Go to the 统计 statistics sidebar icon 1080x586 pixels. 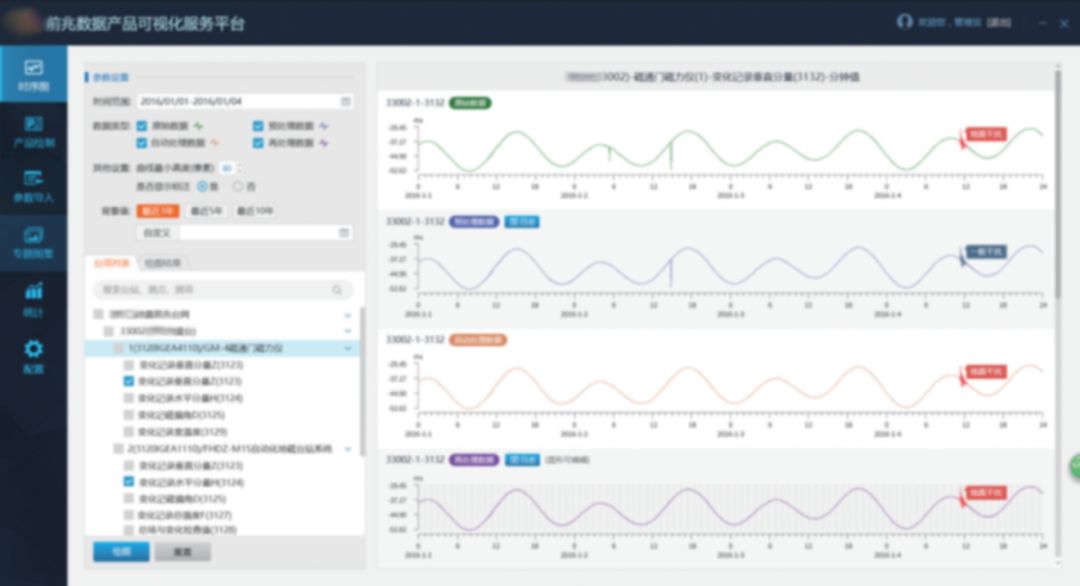(33, 298)
